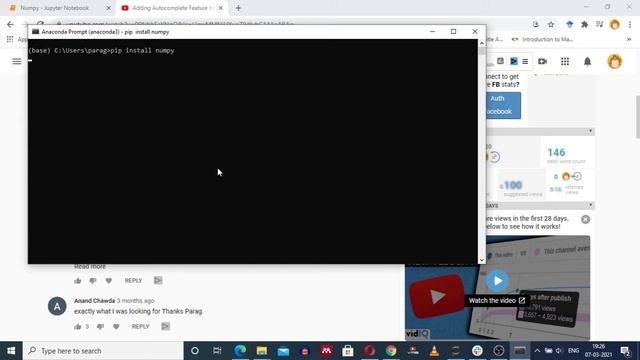The width and height of the screenshot is (640, 360).
Task: Switch to Adding Autocomplete Feature YouTube tab
Action: pos(172,8)
